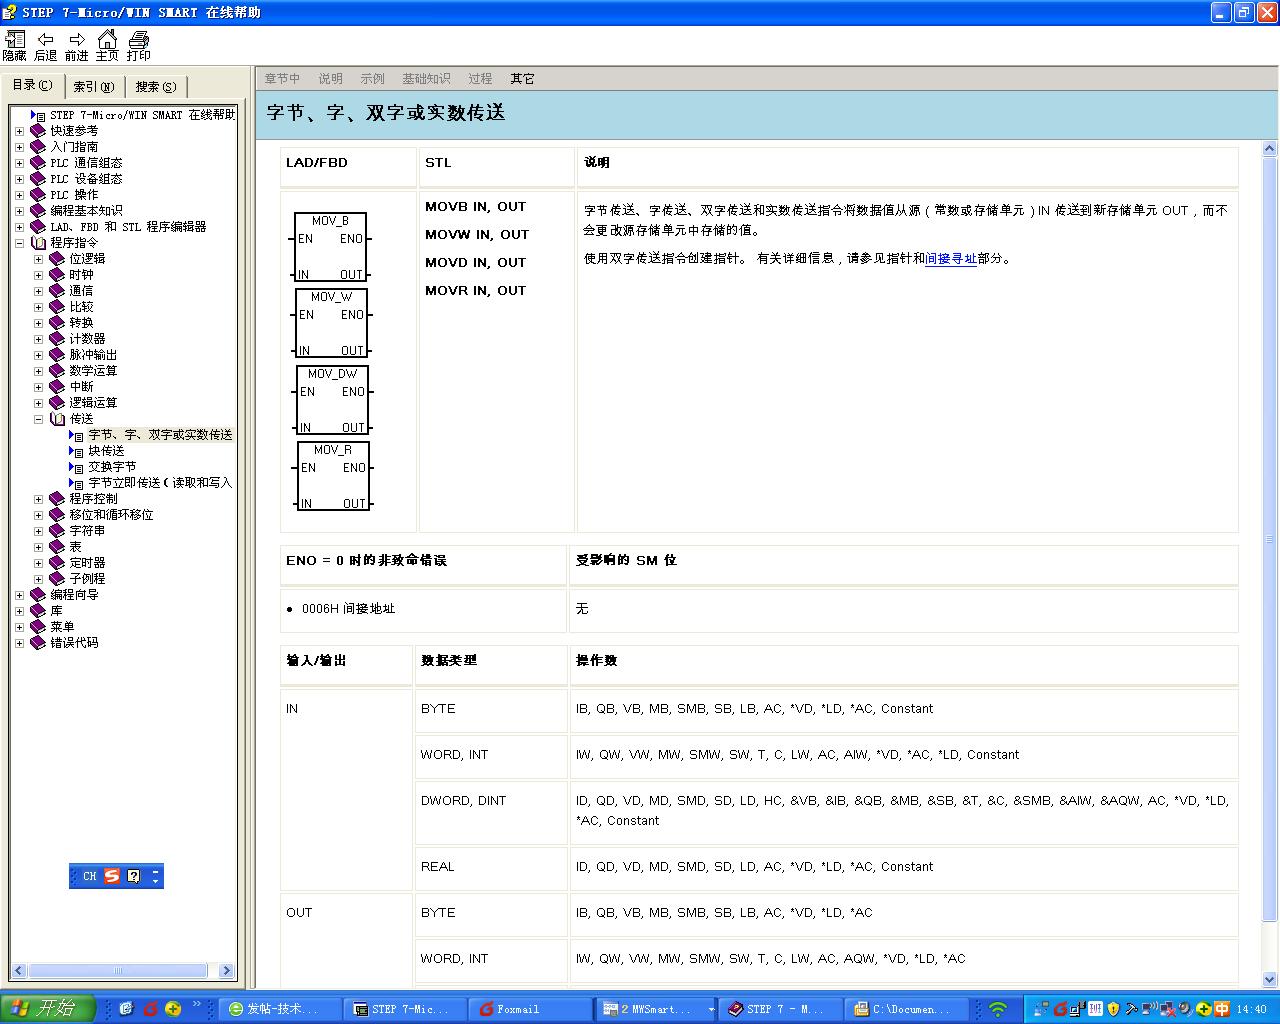Open the 逻辑运算 tree item
The image size is (1280, 1024).
93,403
